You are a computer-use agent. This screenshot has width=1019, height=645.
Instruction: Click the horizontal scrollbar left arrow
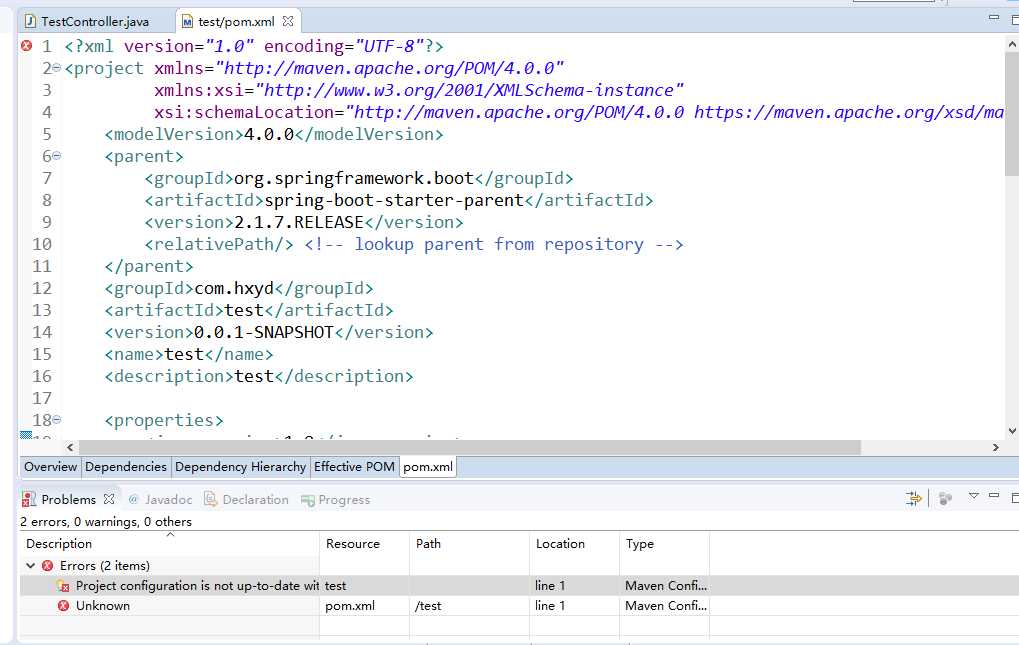point(70,448)
